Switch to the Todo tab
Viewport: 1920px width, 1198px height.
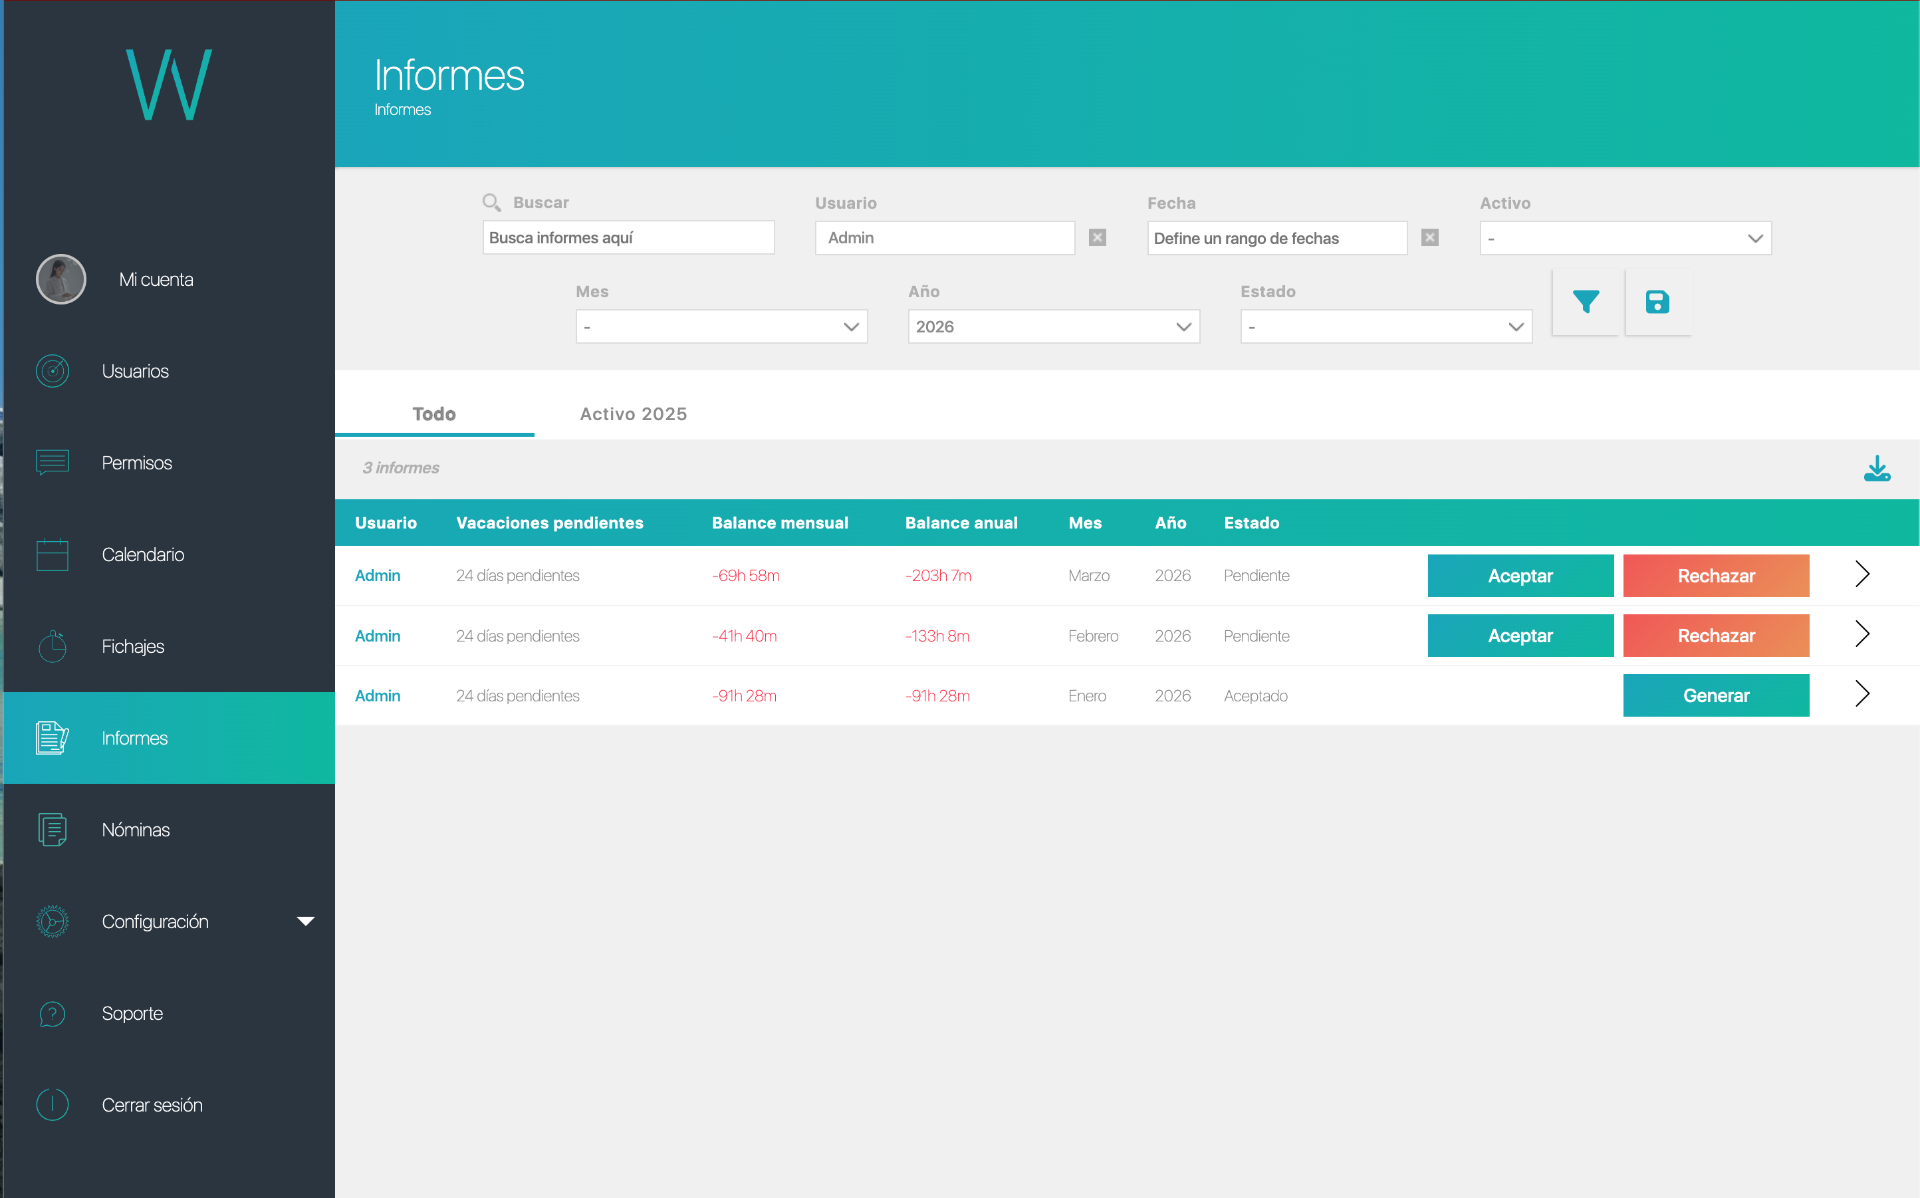point(434,414)
